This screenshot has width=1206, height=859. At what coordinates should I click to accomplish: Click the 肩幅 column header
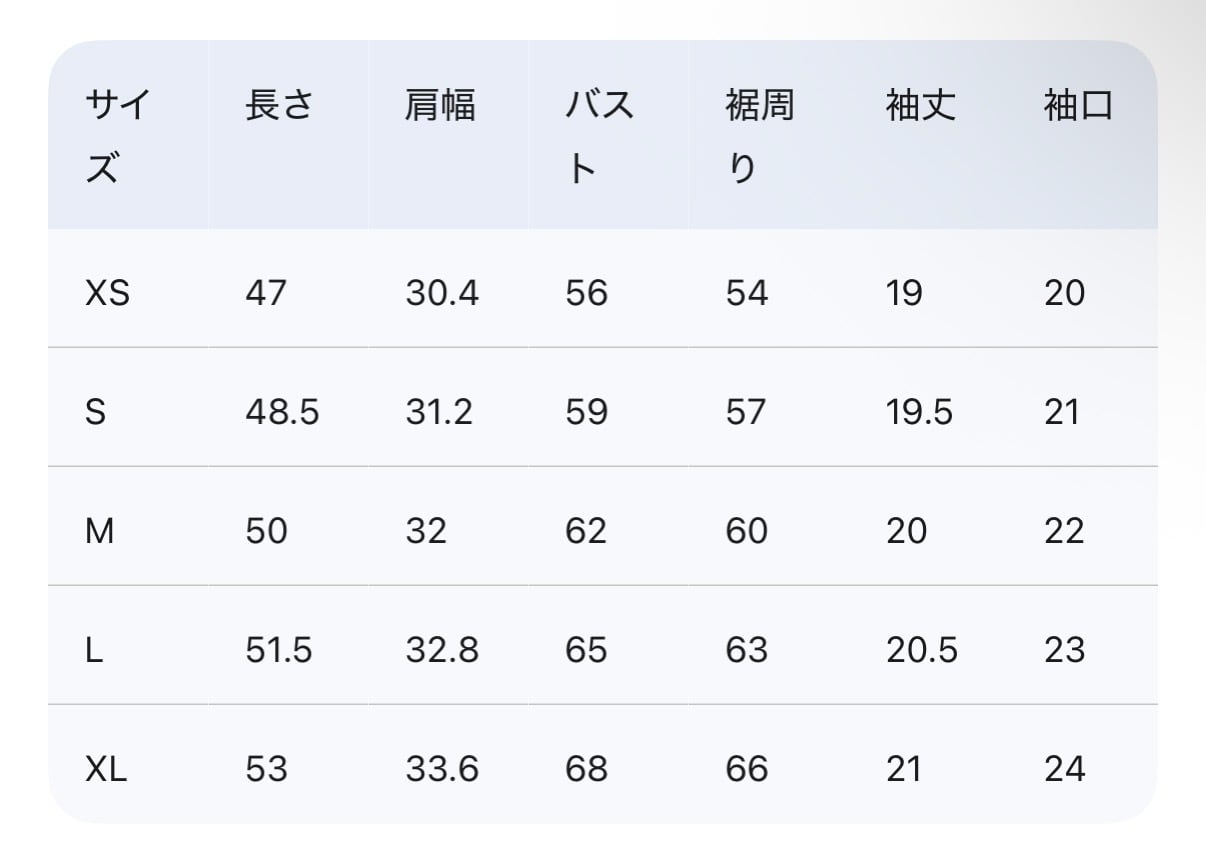[x=440, y=105]
